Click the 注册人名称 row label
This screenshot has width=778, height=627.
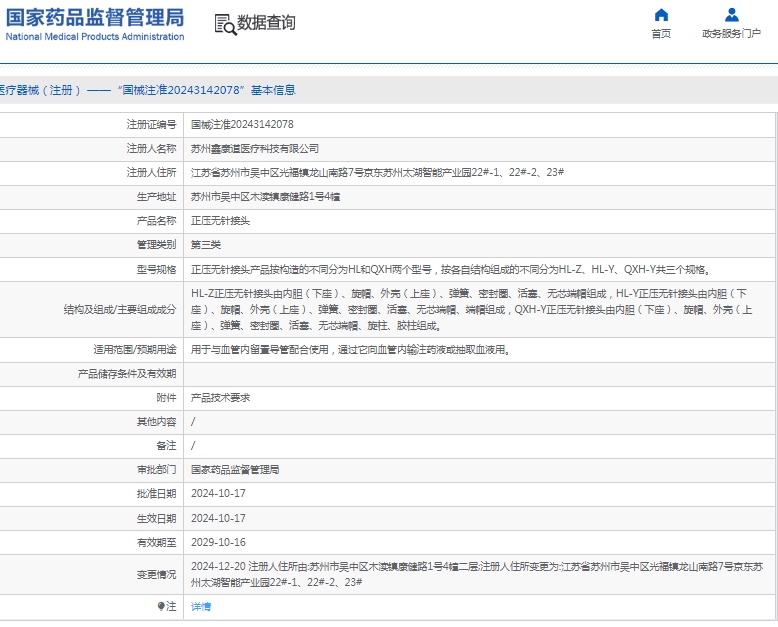[x=151, y=148]
